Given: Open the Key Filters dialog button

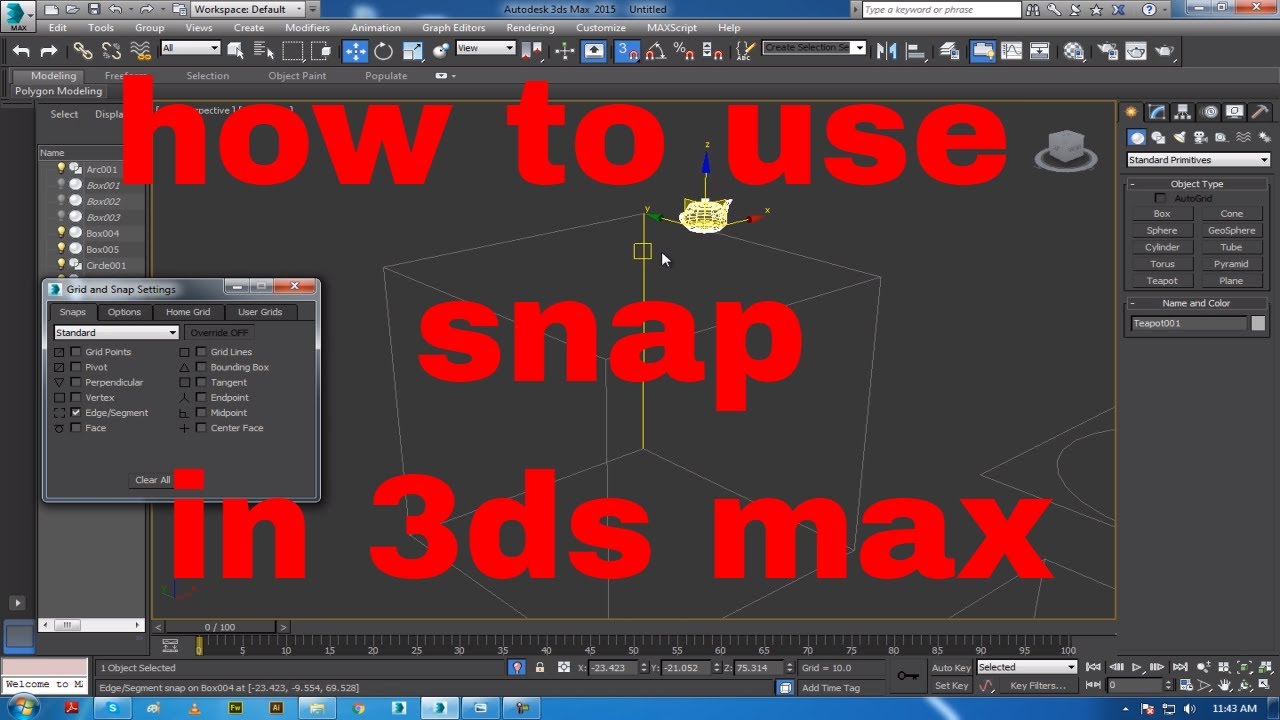Looking at the screenshot, I should tap(1038, 686).
